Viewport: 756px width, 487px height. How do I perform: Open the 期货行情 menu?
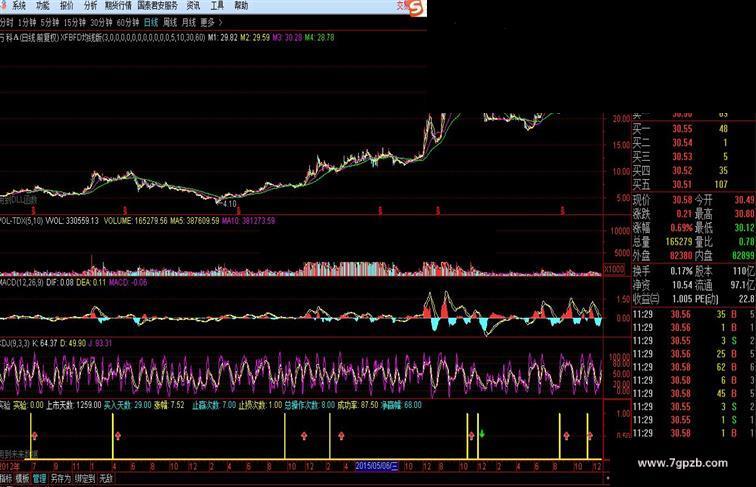[x=118, y=6]
